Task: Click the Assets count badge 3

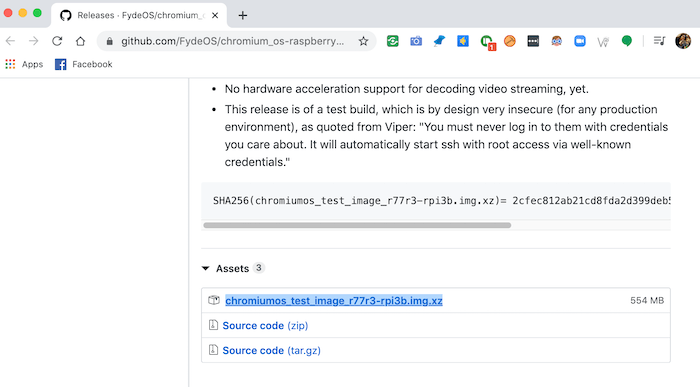Action: click(x=258, y=268)
